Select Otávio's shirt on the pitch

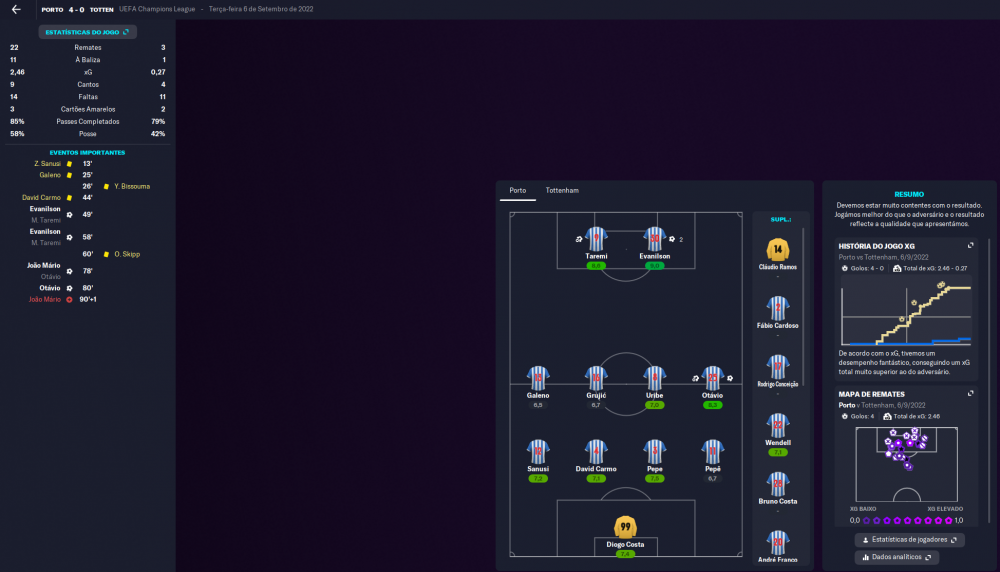coord(712,378)
